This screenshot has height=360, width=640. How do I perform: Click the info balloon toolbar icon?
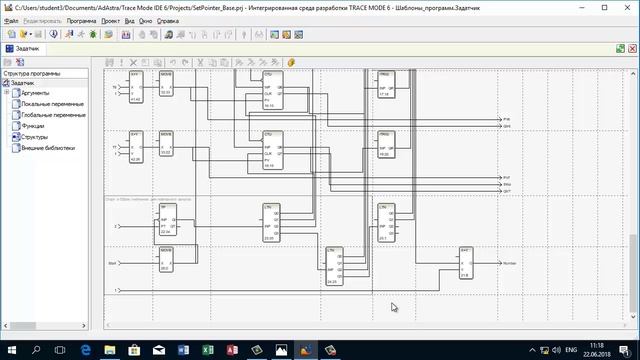[53, 35]
